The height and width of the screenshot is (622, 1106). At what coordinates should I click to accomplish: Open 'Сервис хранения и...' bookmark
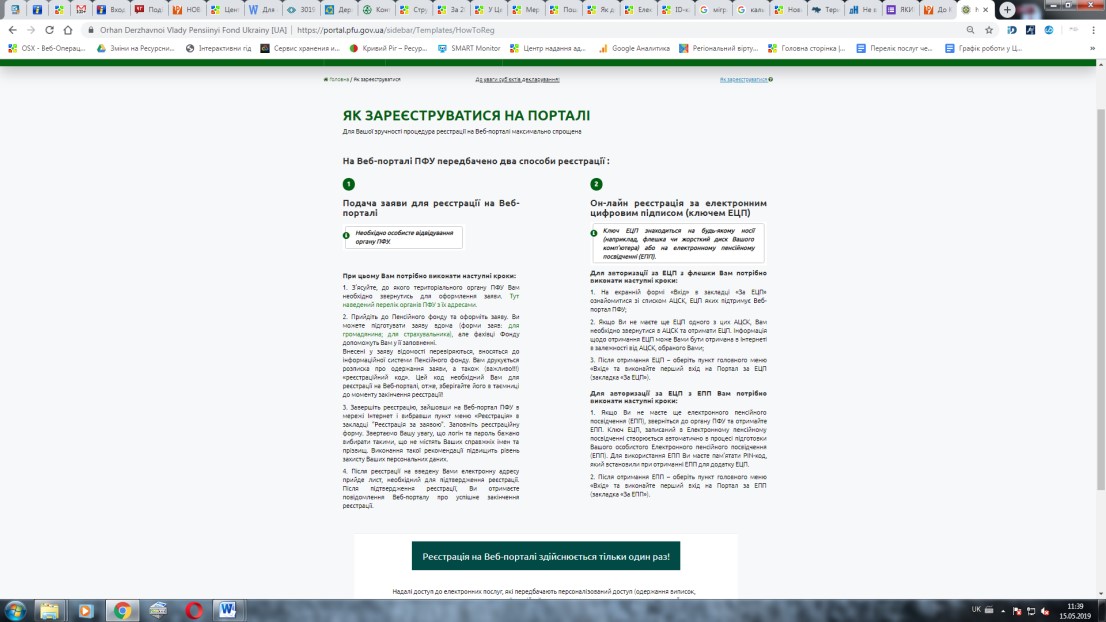[x=300, y=49]
